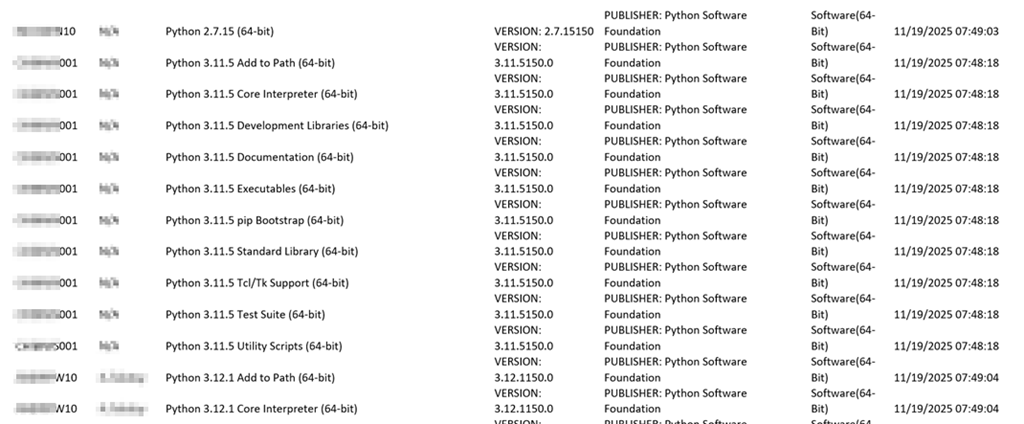
Task: Click Python 3.11.5 Development Libraries entry
Action: [276, 126]
